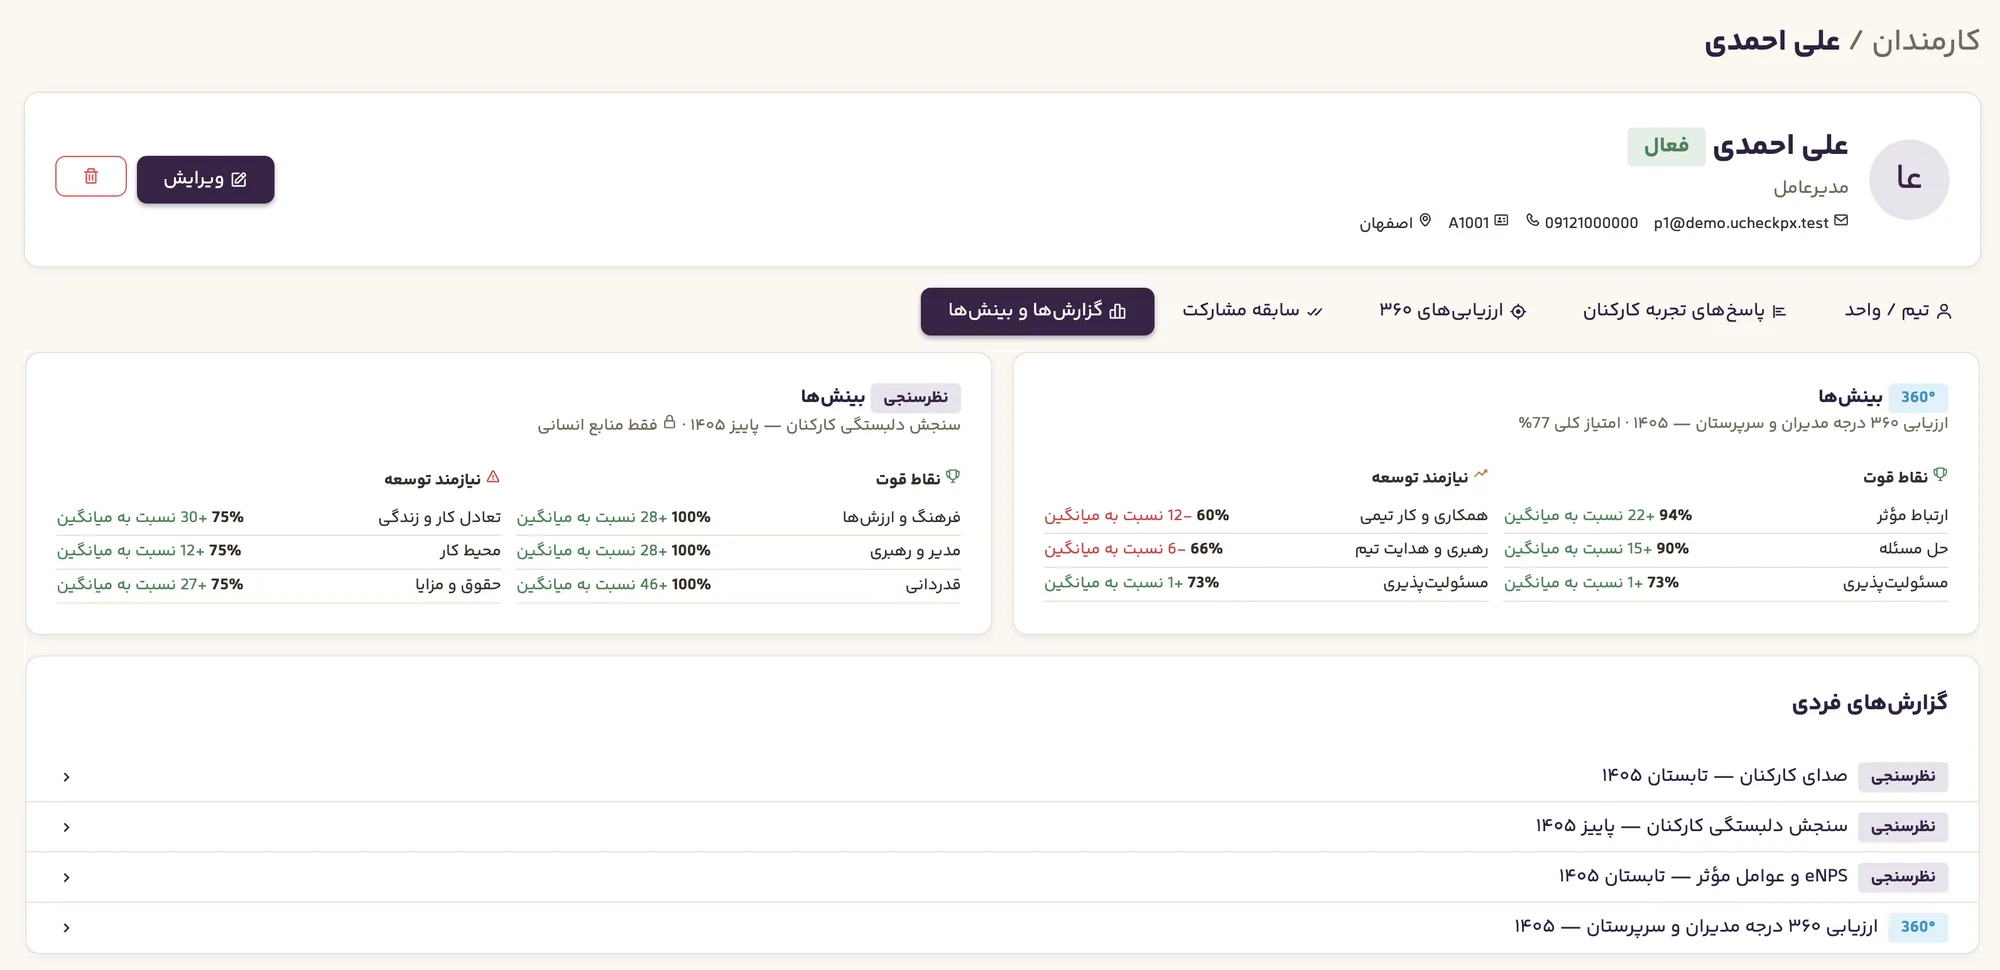This screenshot has height=970, width=2000.
Task: Click the ارتباط مؤثر strength row
Action: tap(1726, 516)
